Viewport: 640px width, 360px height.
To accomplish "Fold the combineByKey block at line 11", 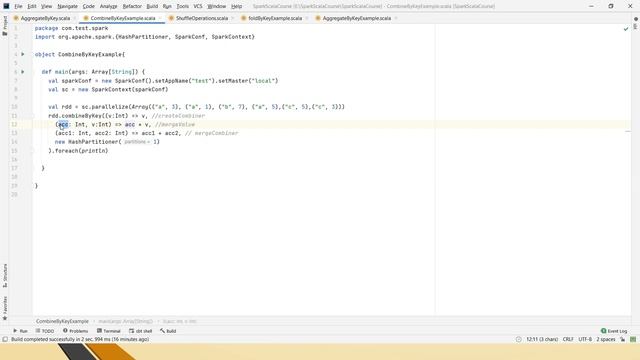I will tap(33, 116).
